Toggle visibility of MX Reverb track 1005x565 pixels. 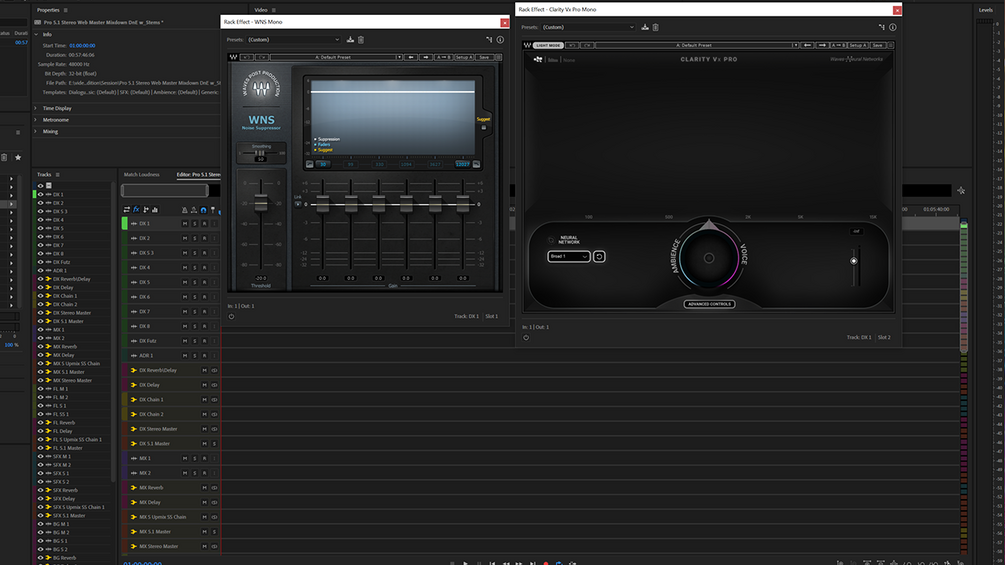(x=40, y=347)
